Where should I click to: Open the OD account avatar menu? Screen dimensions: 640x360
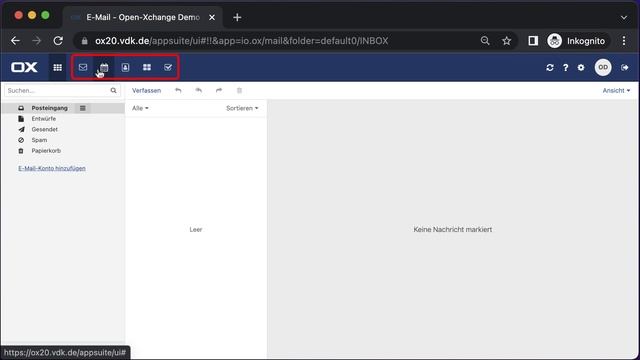pos(603,67)
